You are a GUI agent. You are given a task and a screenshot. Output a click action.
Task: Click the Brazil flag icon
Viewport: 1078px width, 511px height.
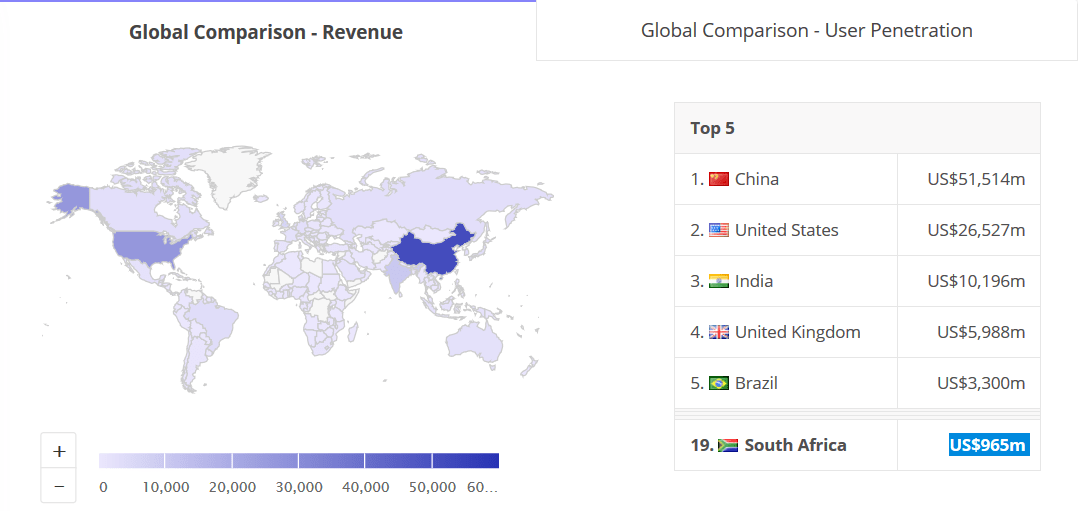pos(718,383)
